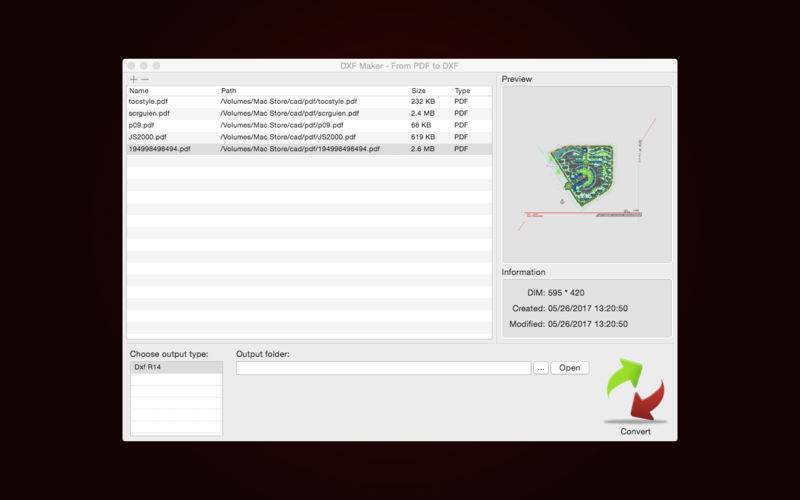Open the output folder with Open button

pos(570,368)
